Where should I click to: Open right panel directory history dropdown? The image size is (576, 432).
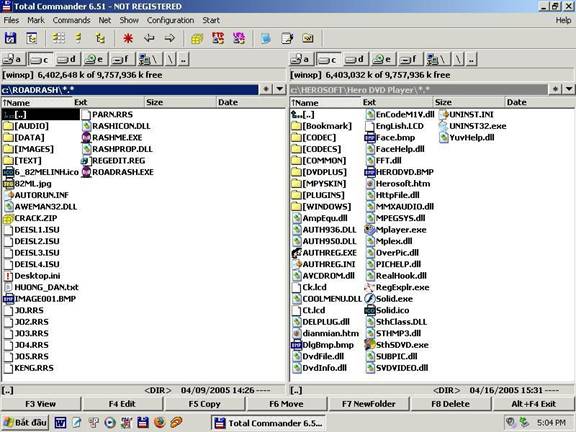tap(569, 89)
